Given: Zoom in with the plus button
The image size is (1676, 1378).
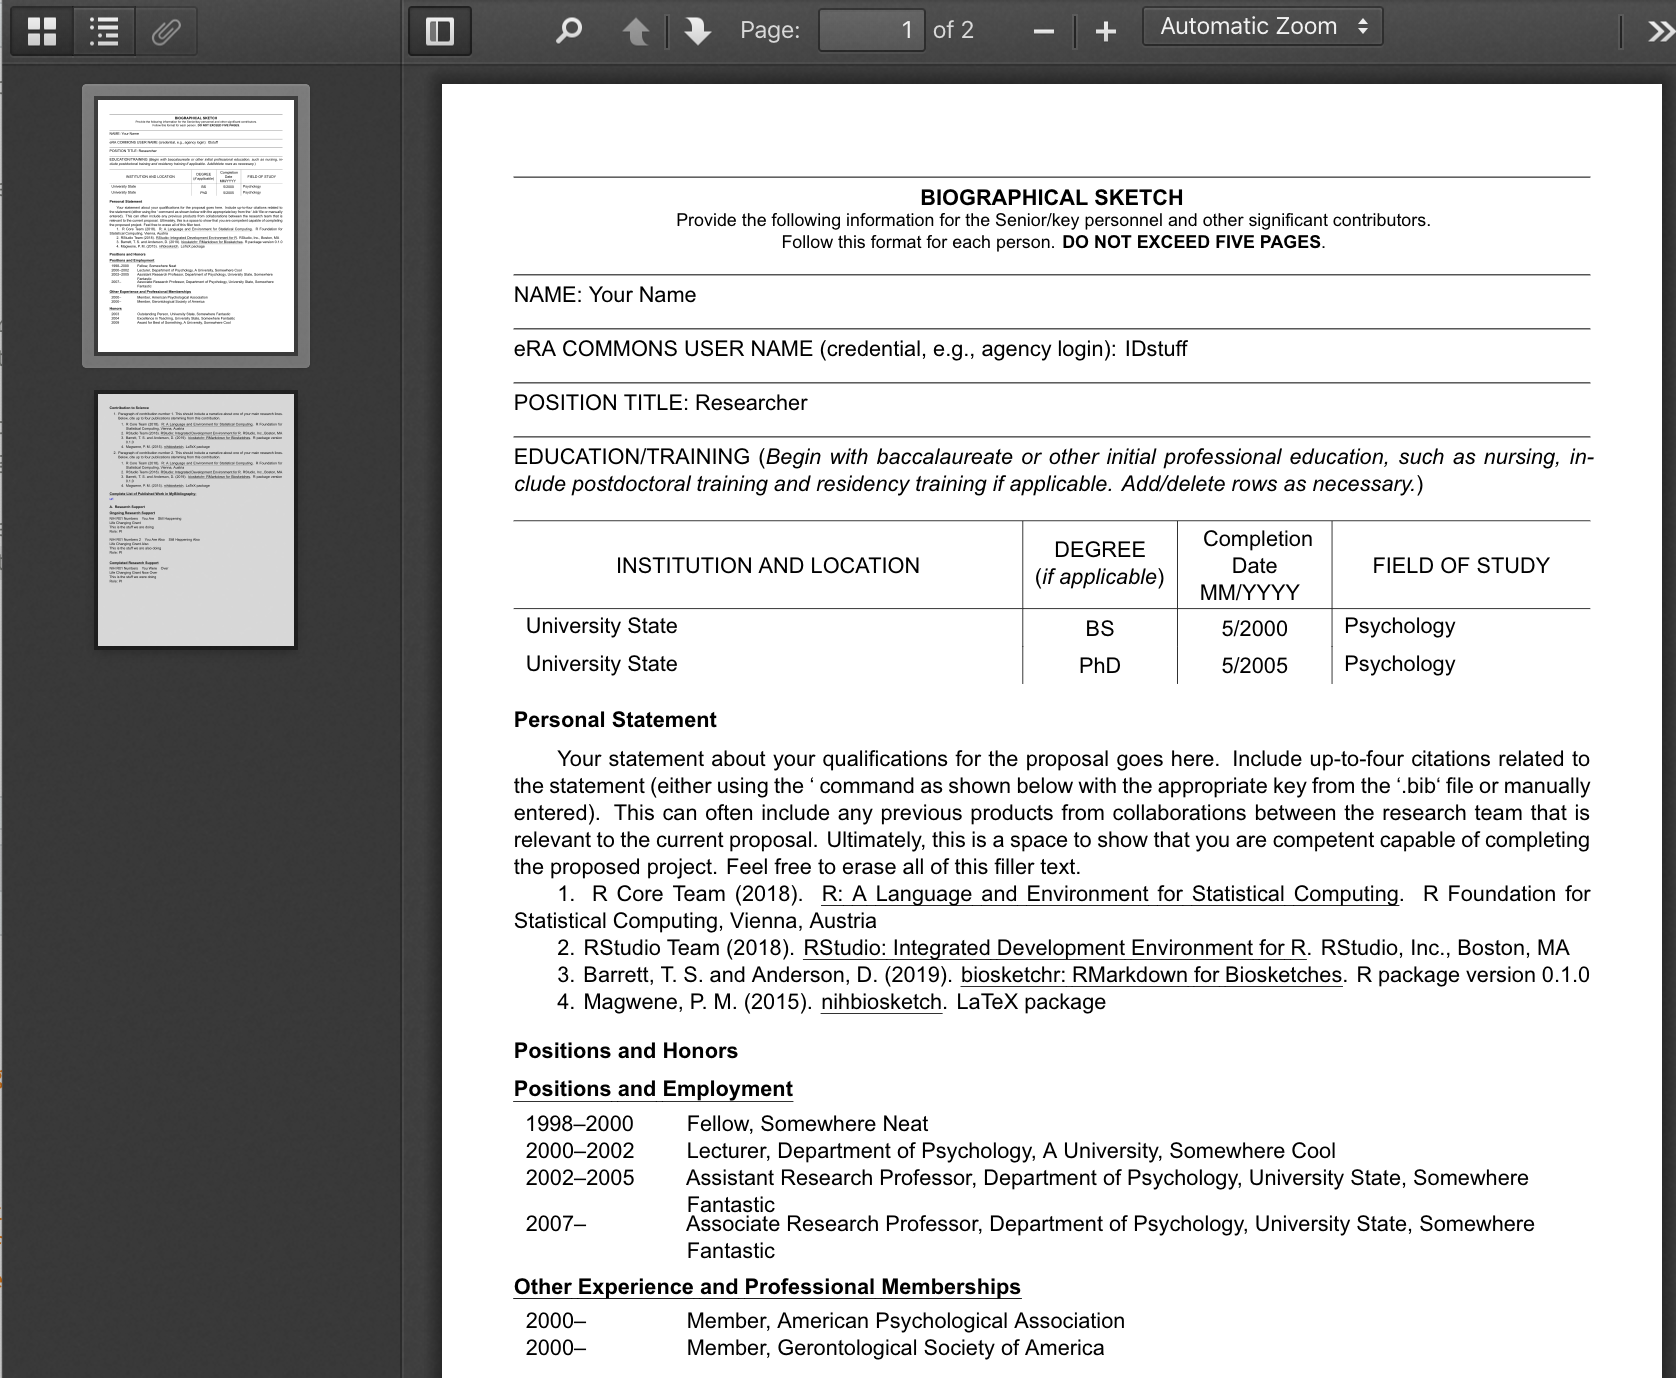Looking at the screenshot, I should click(1105, 31).
